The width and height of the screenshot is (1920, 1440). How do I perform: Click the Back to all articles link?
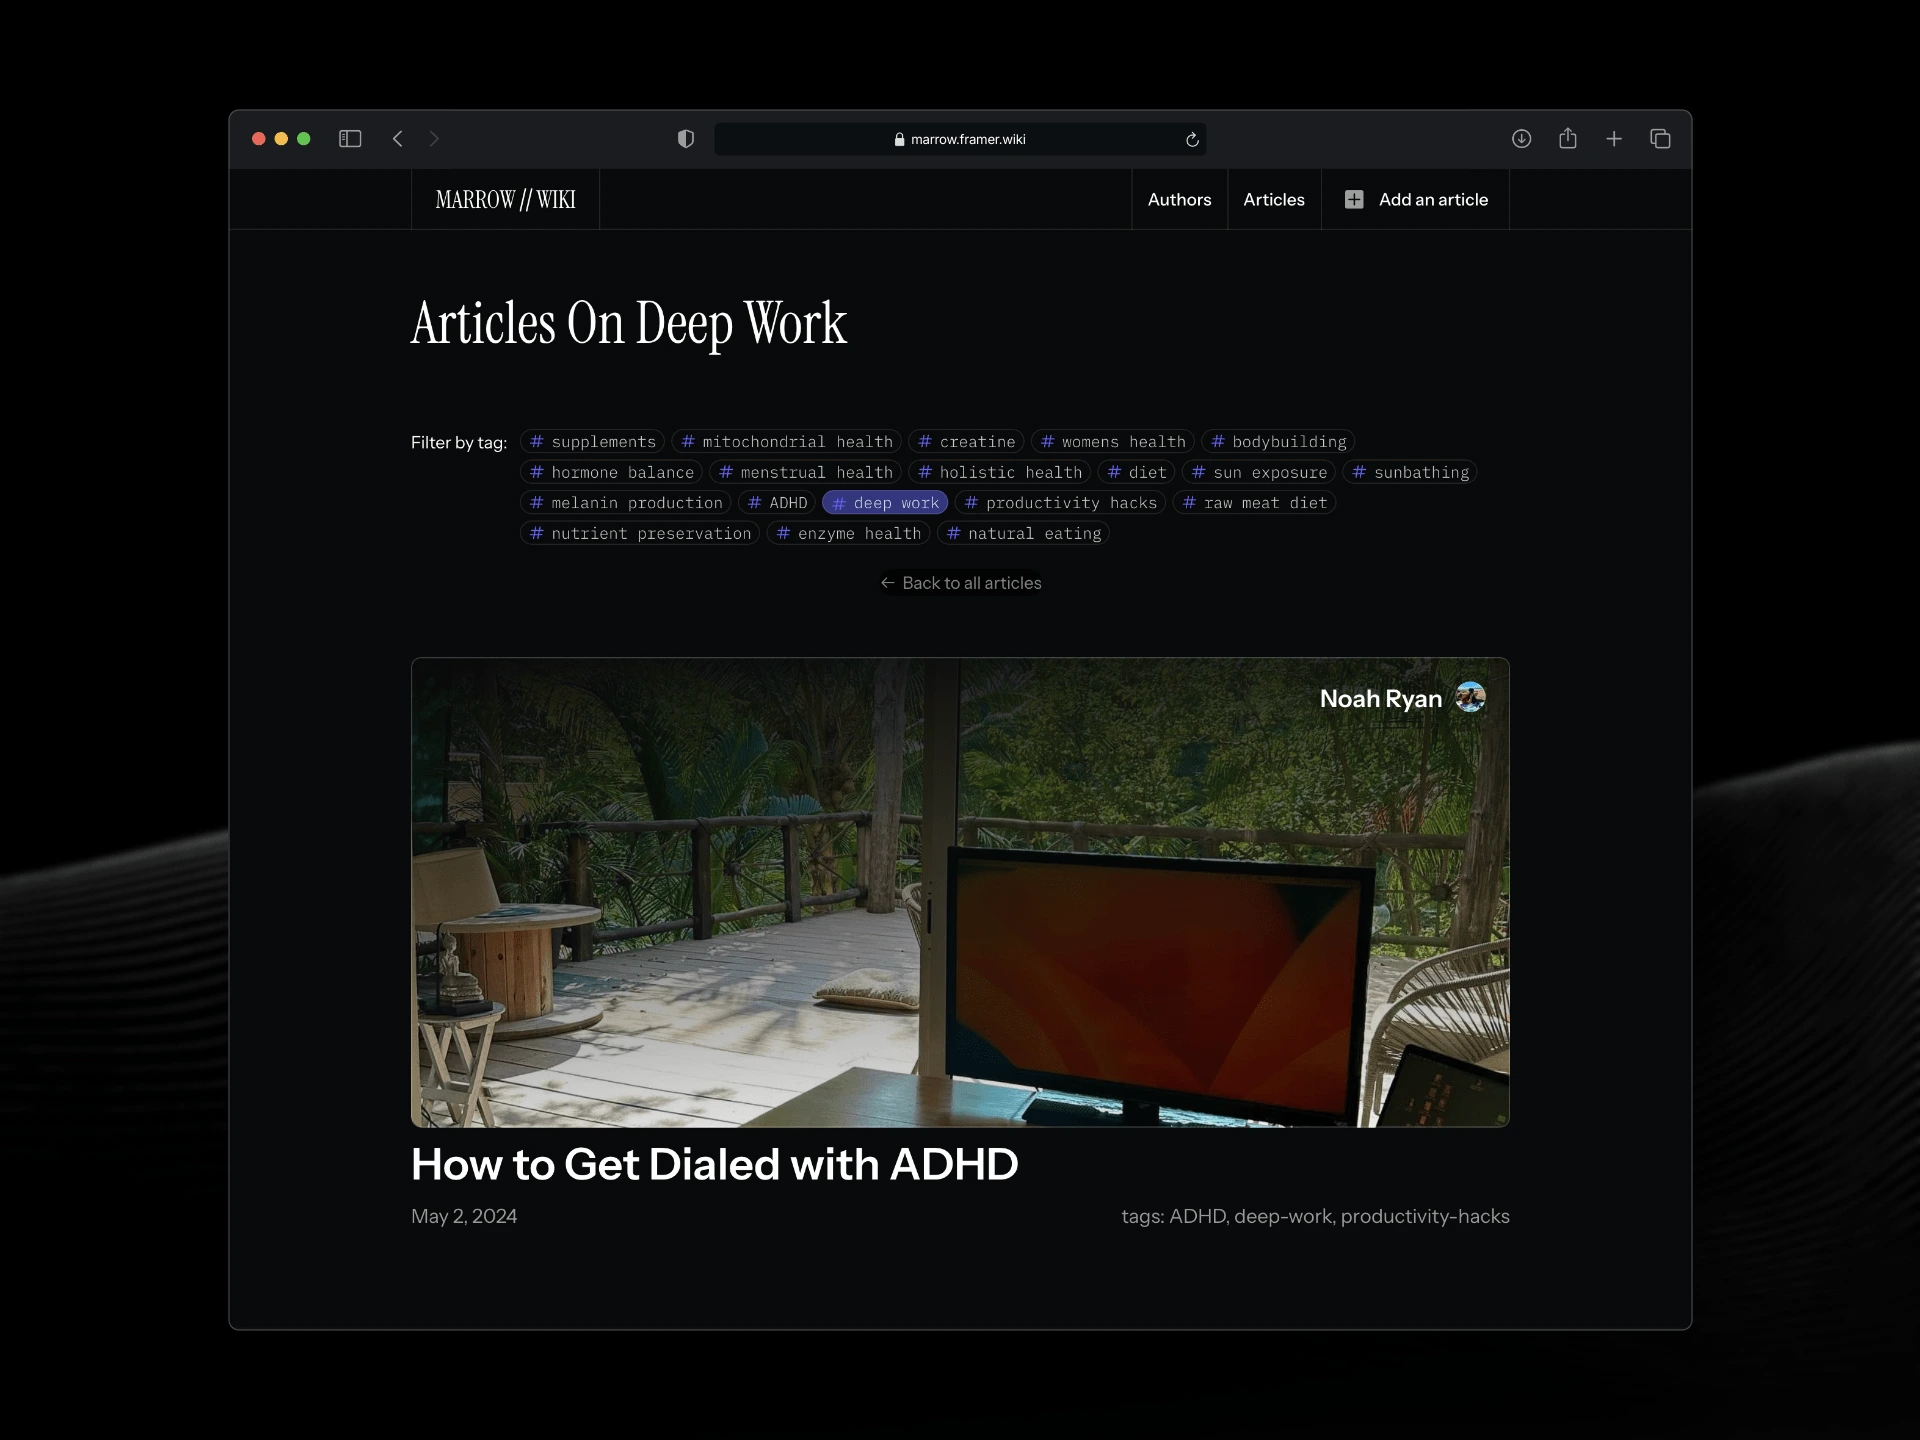(x=960, y=581)
